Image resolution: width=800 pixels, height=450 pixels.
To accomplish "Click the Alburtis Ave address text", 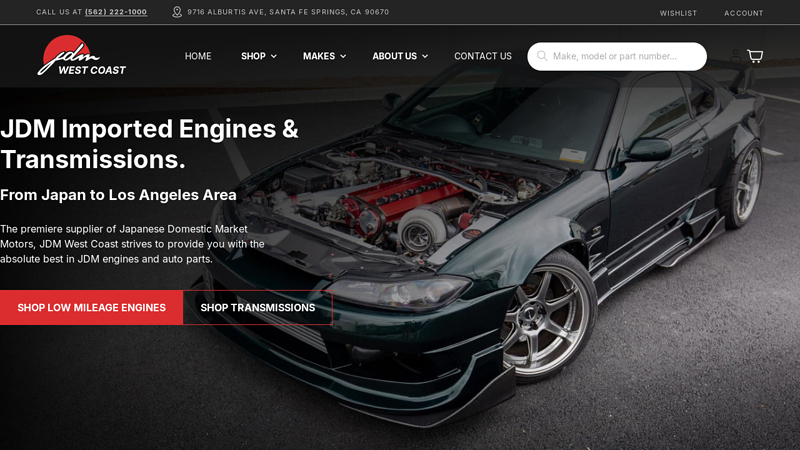I will pyautogui.click(x=288, y=12).
